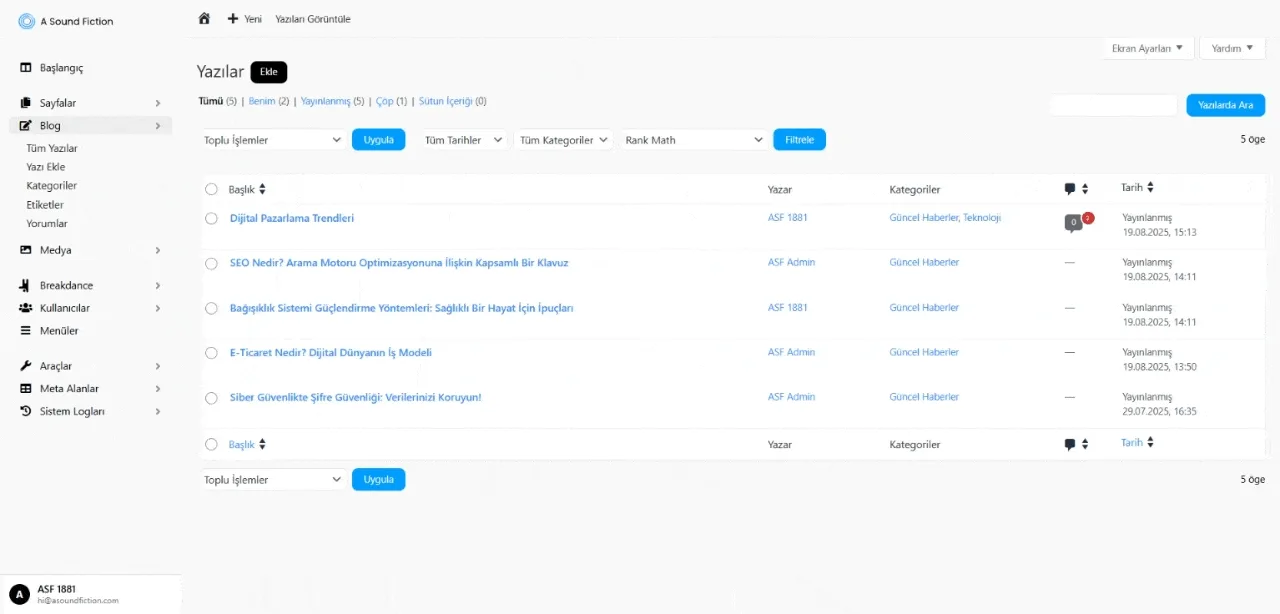Viewport: 1280px width, 614px height.
Task: Open the Tüm Tarihler date dropdown
Action: 463,140
